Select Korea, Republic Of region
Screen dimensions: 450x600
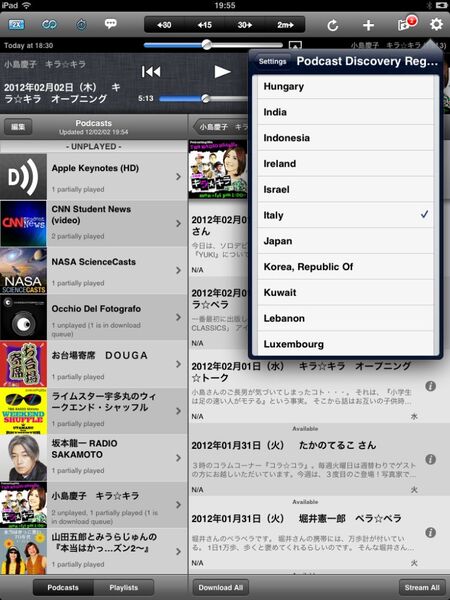346,266
